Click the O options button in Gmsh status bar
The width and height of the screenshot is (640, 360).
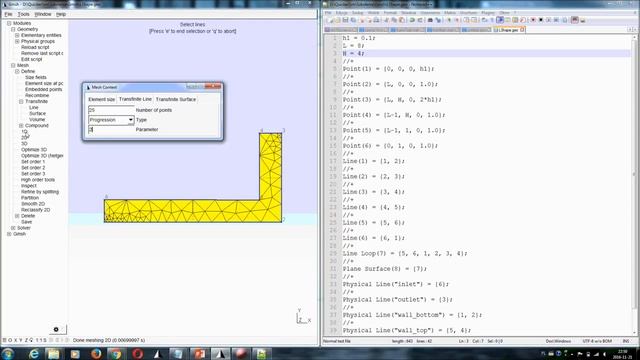pyautogui.click(x=10, y=340)
